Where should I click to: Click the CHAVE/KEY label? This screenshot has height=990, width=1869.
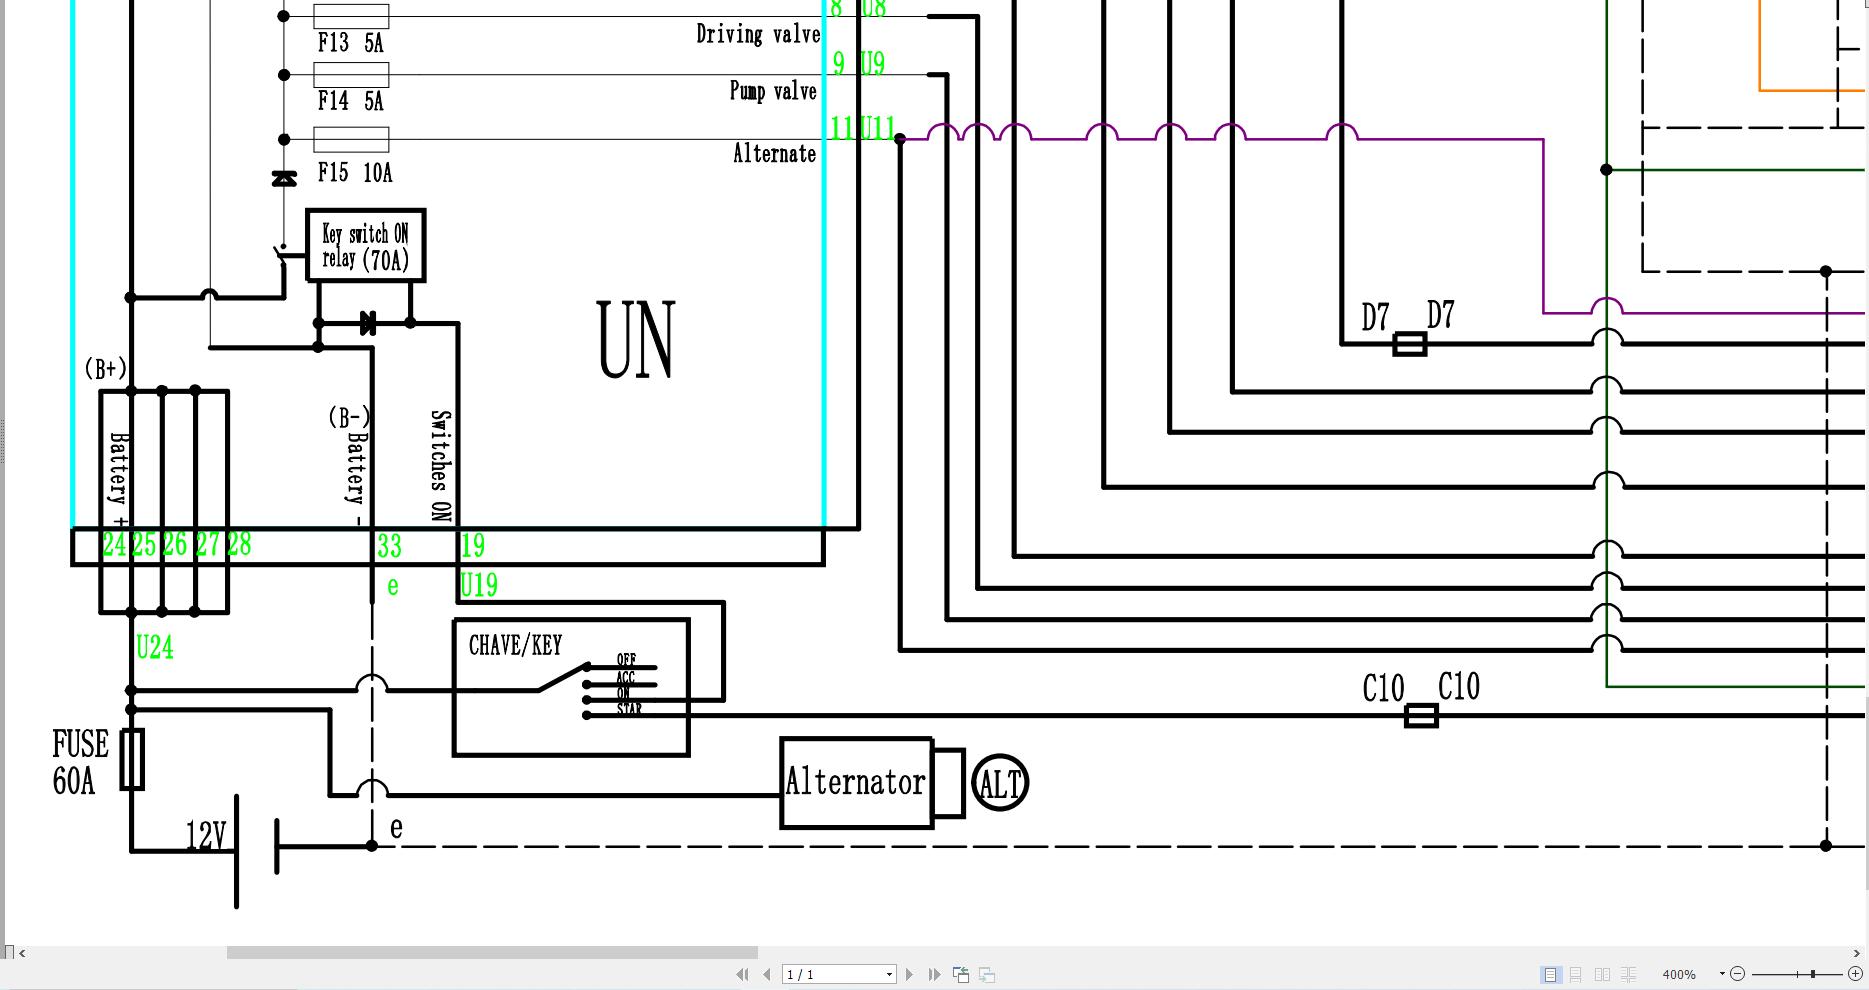pos(516,645)
